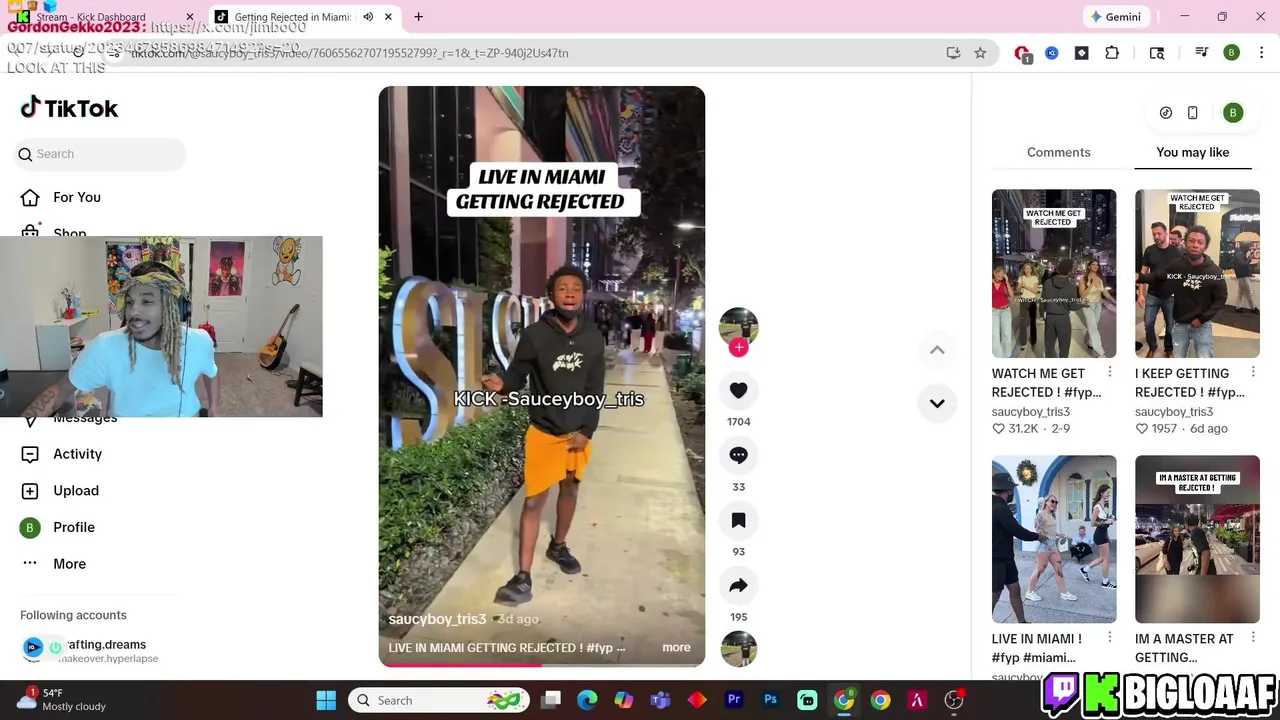The image size is (1280, 720).
Task: Follow the creator with the red plus badge
Action: [738, 347]
